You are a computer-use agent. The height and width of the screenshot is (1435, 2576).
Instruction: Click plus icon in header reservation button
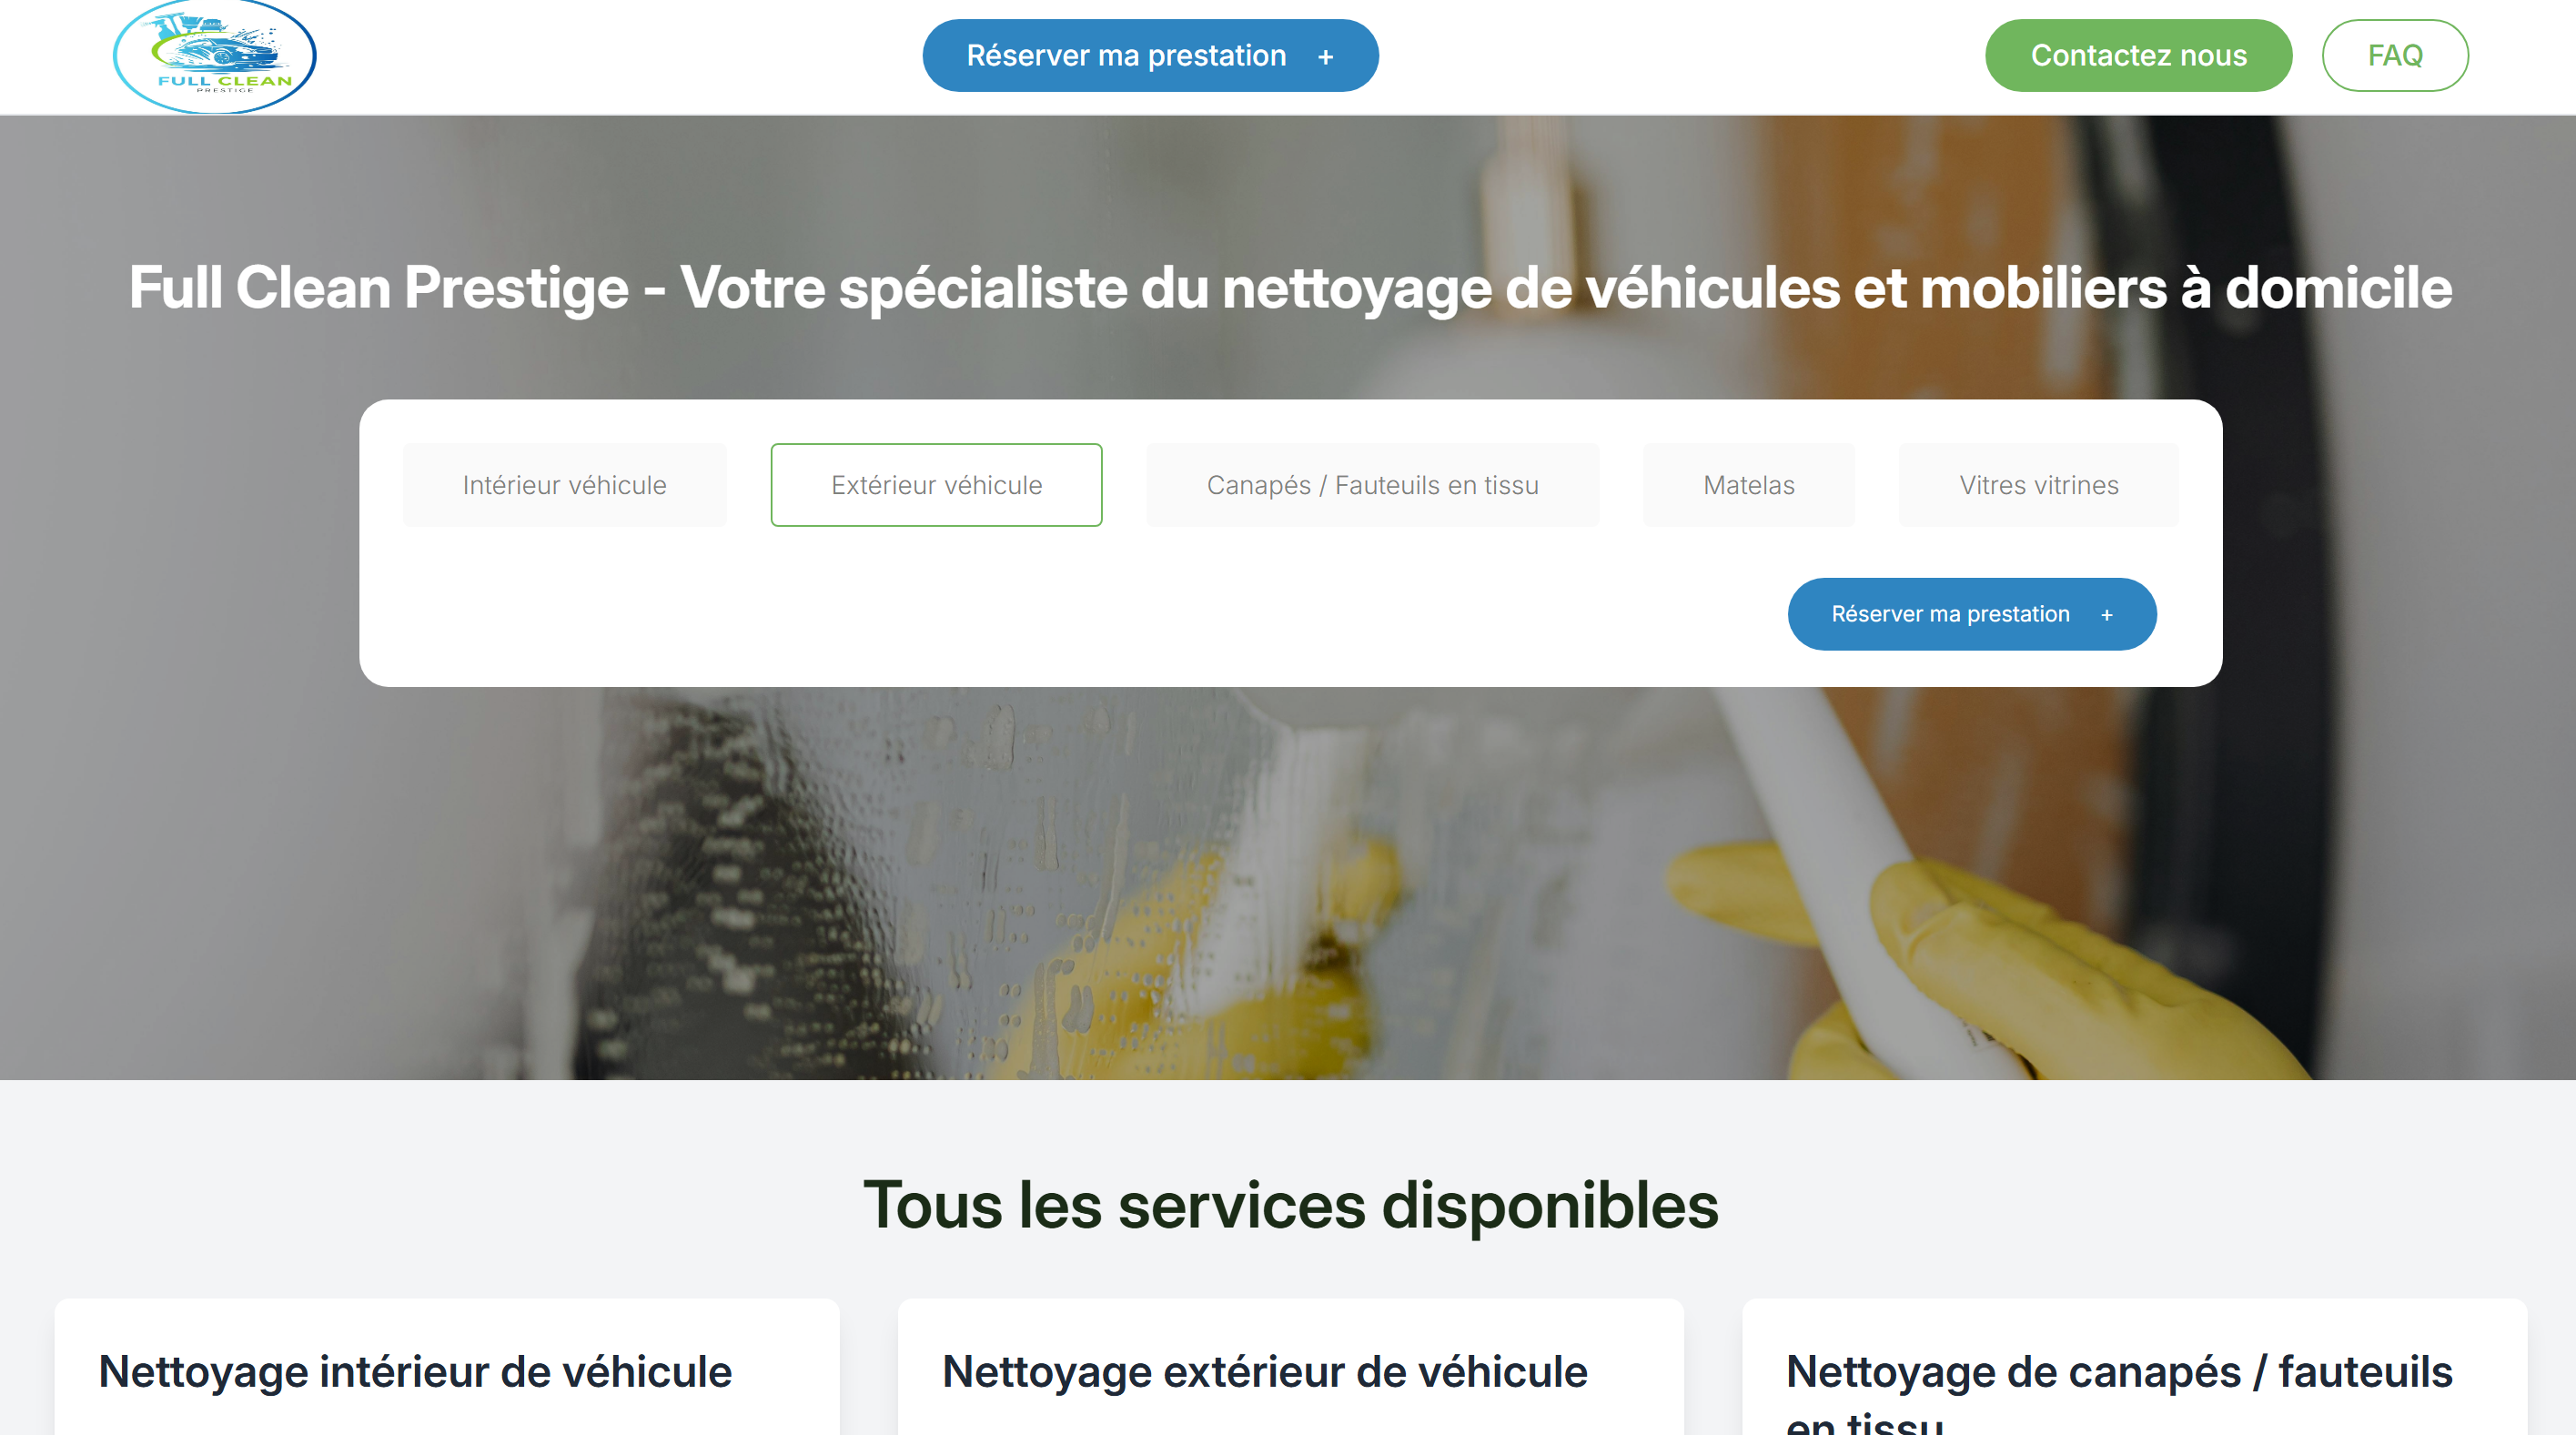tap(1325, 57)
